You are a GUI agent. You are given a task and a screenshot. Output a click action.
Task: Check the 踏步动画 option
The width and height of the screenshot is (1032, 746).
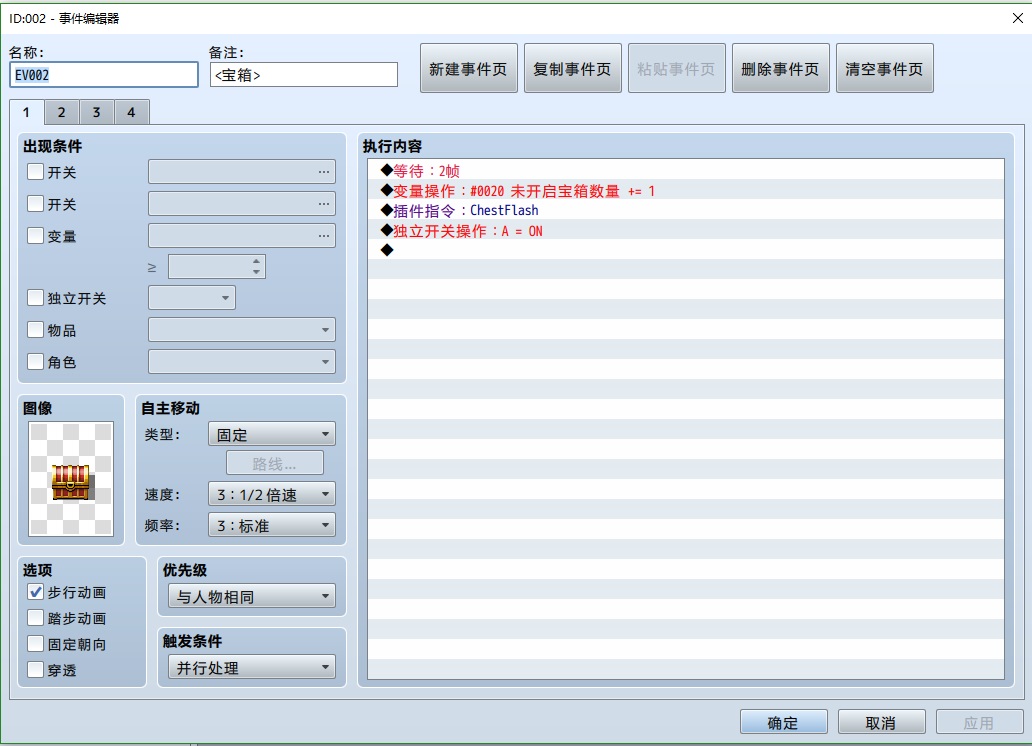pos(36,618)
